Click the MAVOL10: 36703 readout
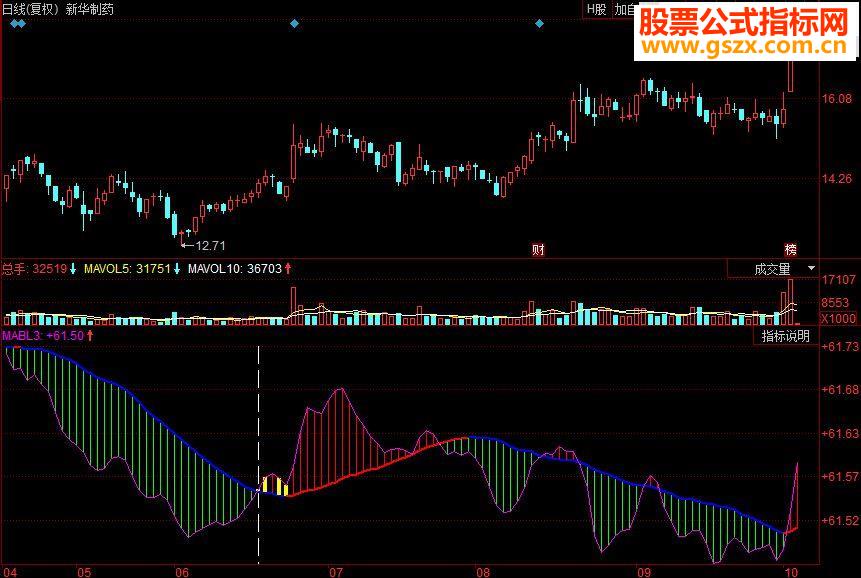Screen dimensions: 861x578 pyautogui.click(x=234, y=269)
